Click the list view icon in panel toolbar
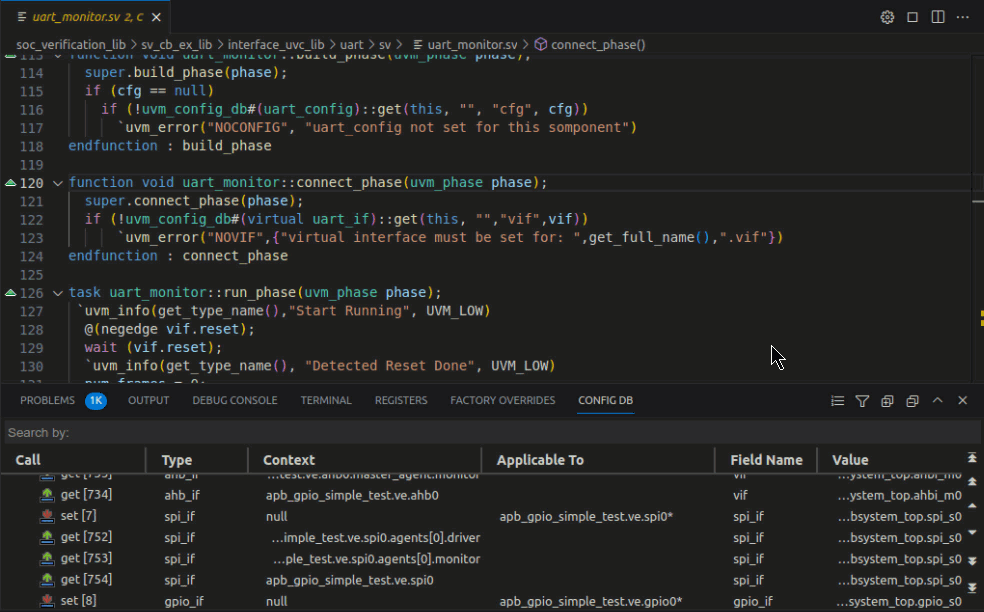This screenshot has width=984, height=612. tap(837, 400)
